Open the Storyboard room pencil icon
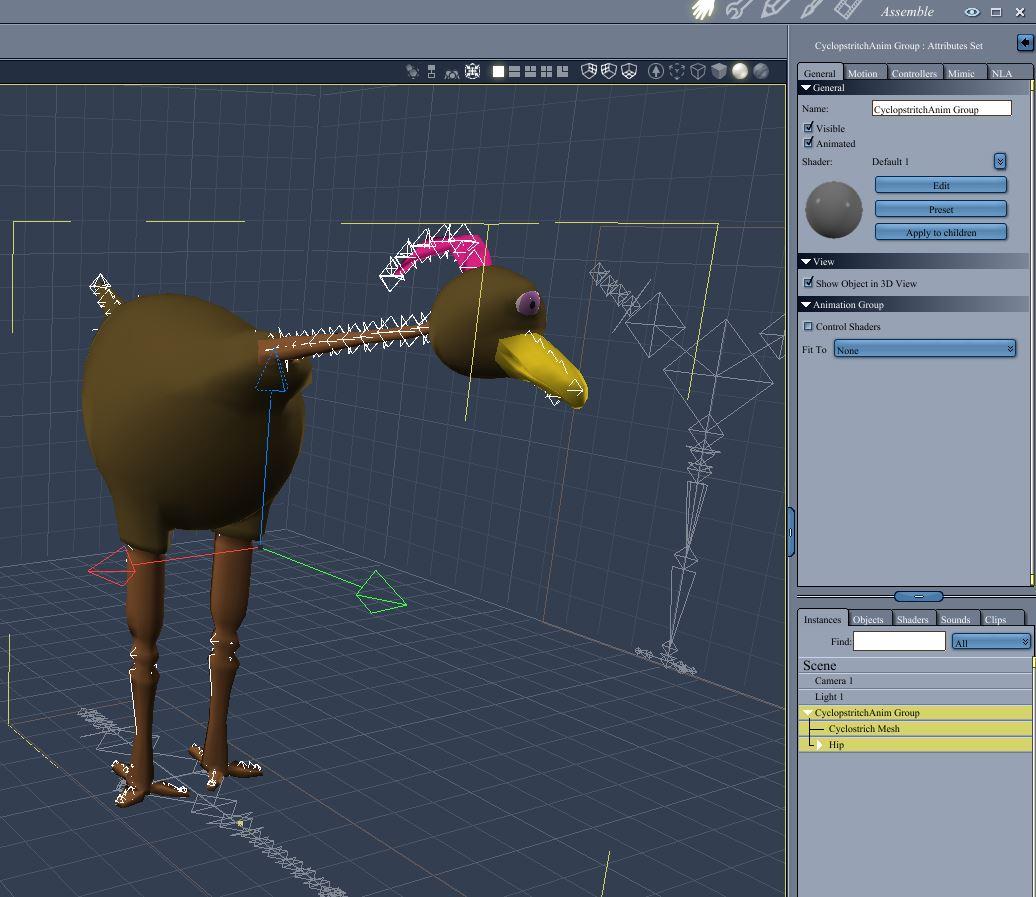Screen dimensions: 1036x897 coord(776,9)
